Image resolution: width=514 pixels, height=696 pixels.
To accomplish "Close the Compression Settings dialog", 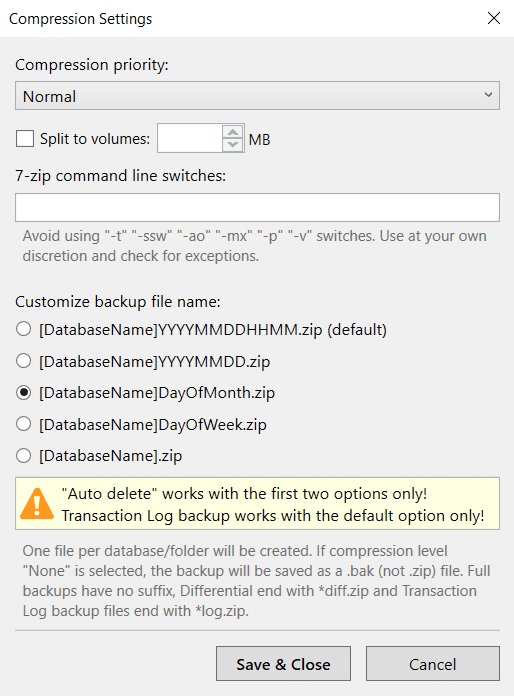I will tap(494, 18).
